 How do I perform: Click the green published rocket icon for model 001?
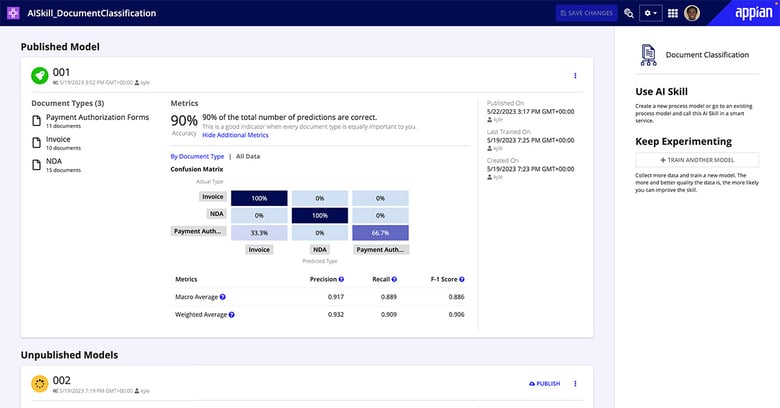(x=40, y=76)
